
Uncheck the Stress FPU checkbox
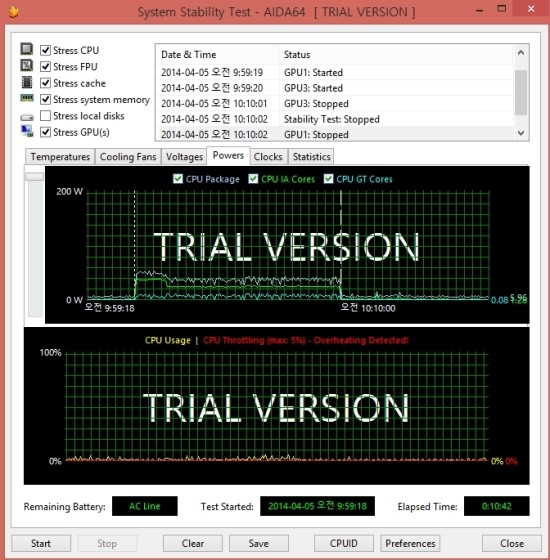click(45, 67)
